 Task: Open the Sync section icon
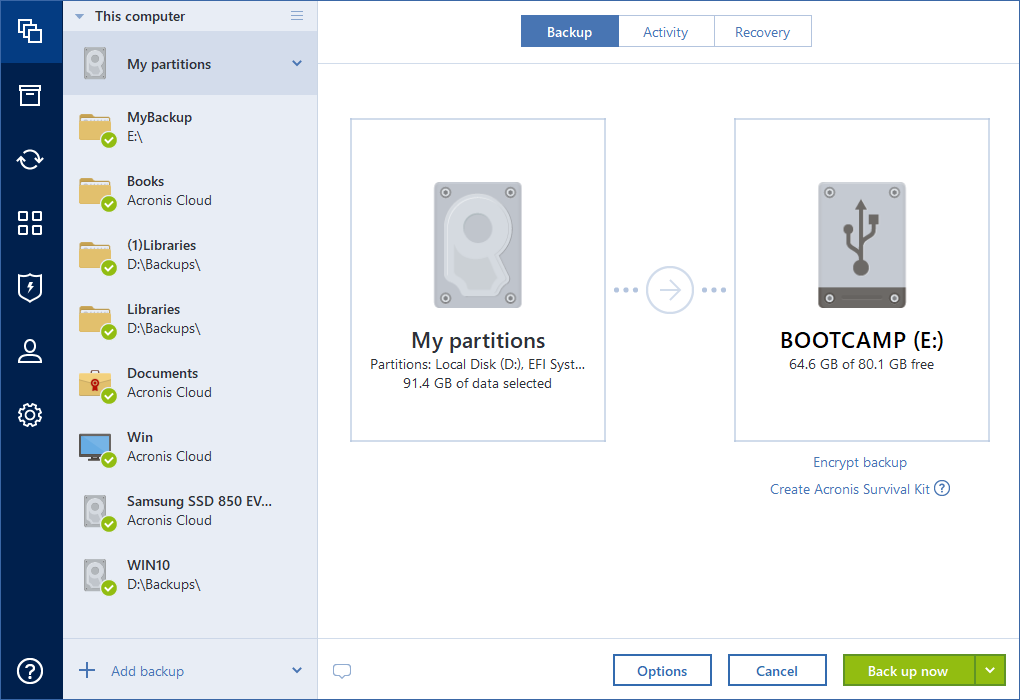(x=30, y=159)
